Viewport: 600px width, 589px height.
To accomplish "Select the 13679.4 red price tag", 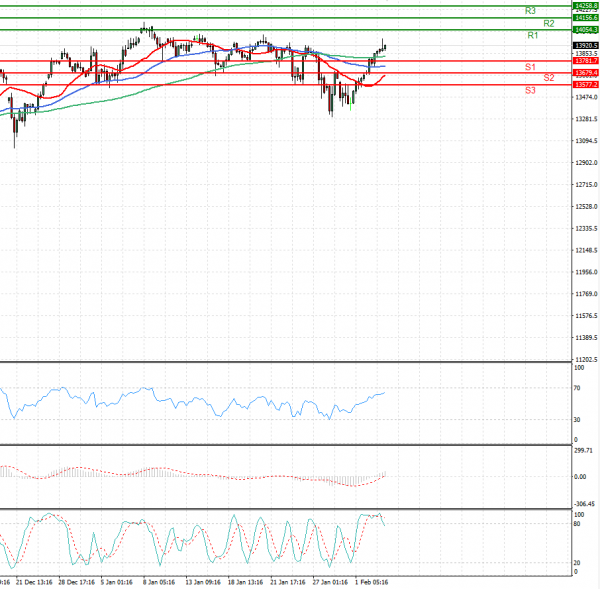I will click(586, 73).
